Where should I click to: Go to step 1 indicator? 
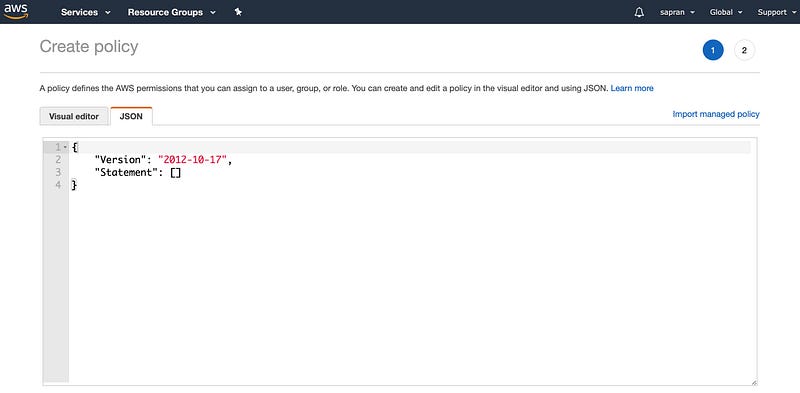pos(713,50)
